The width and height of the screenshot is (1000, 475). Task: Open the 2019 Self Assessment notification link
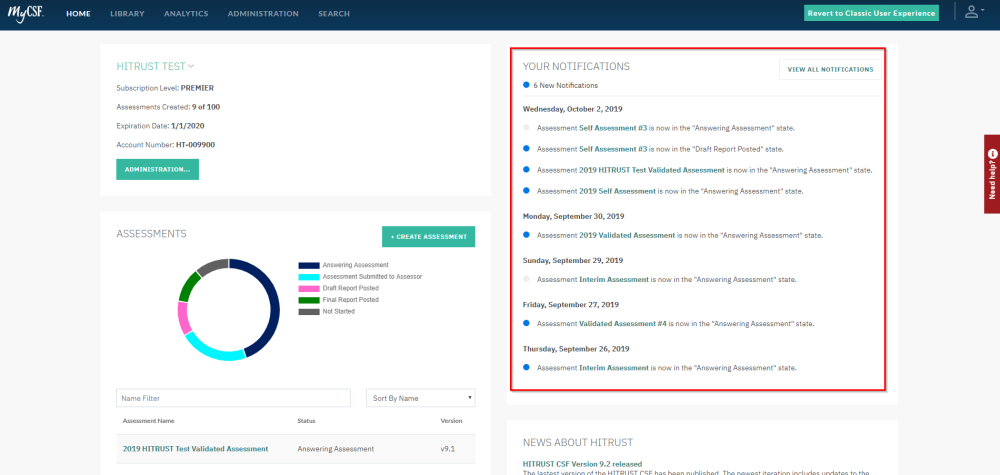coord(617,191)
